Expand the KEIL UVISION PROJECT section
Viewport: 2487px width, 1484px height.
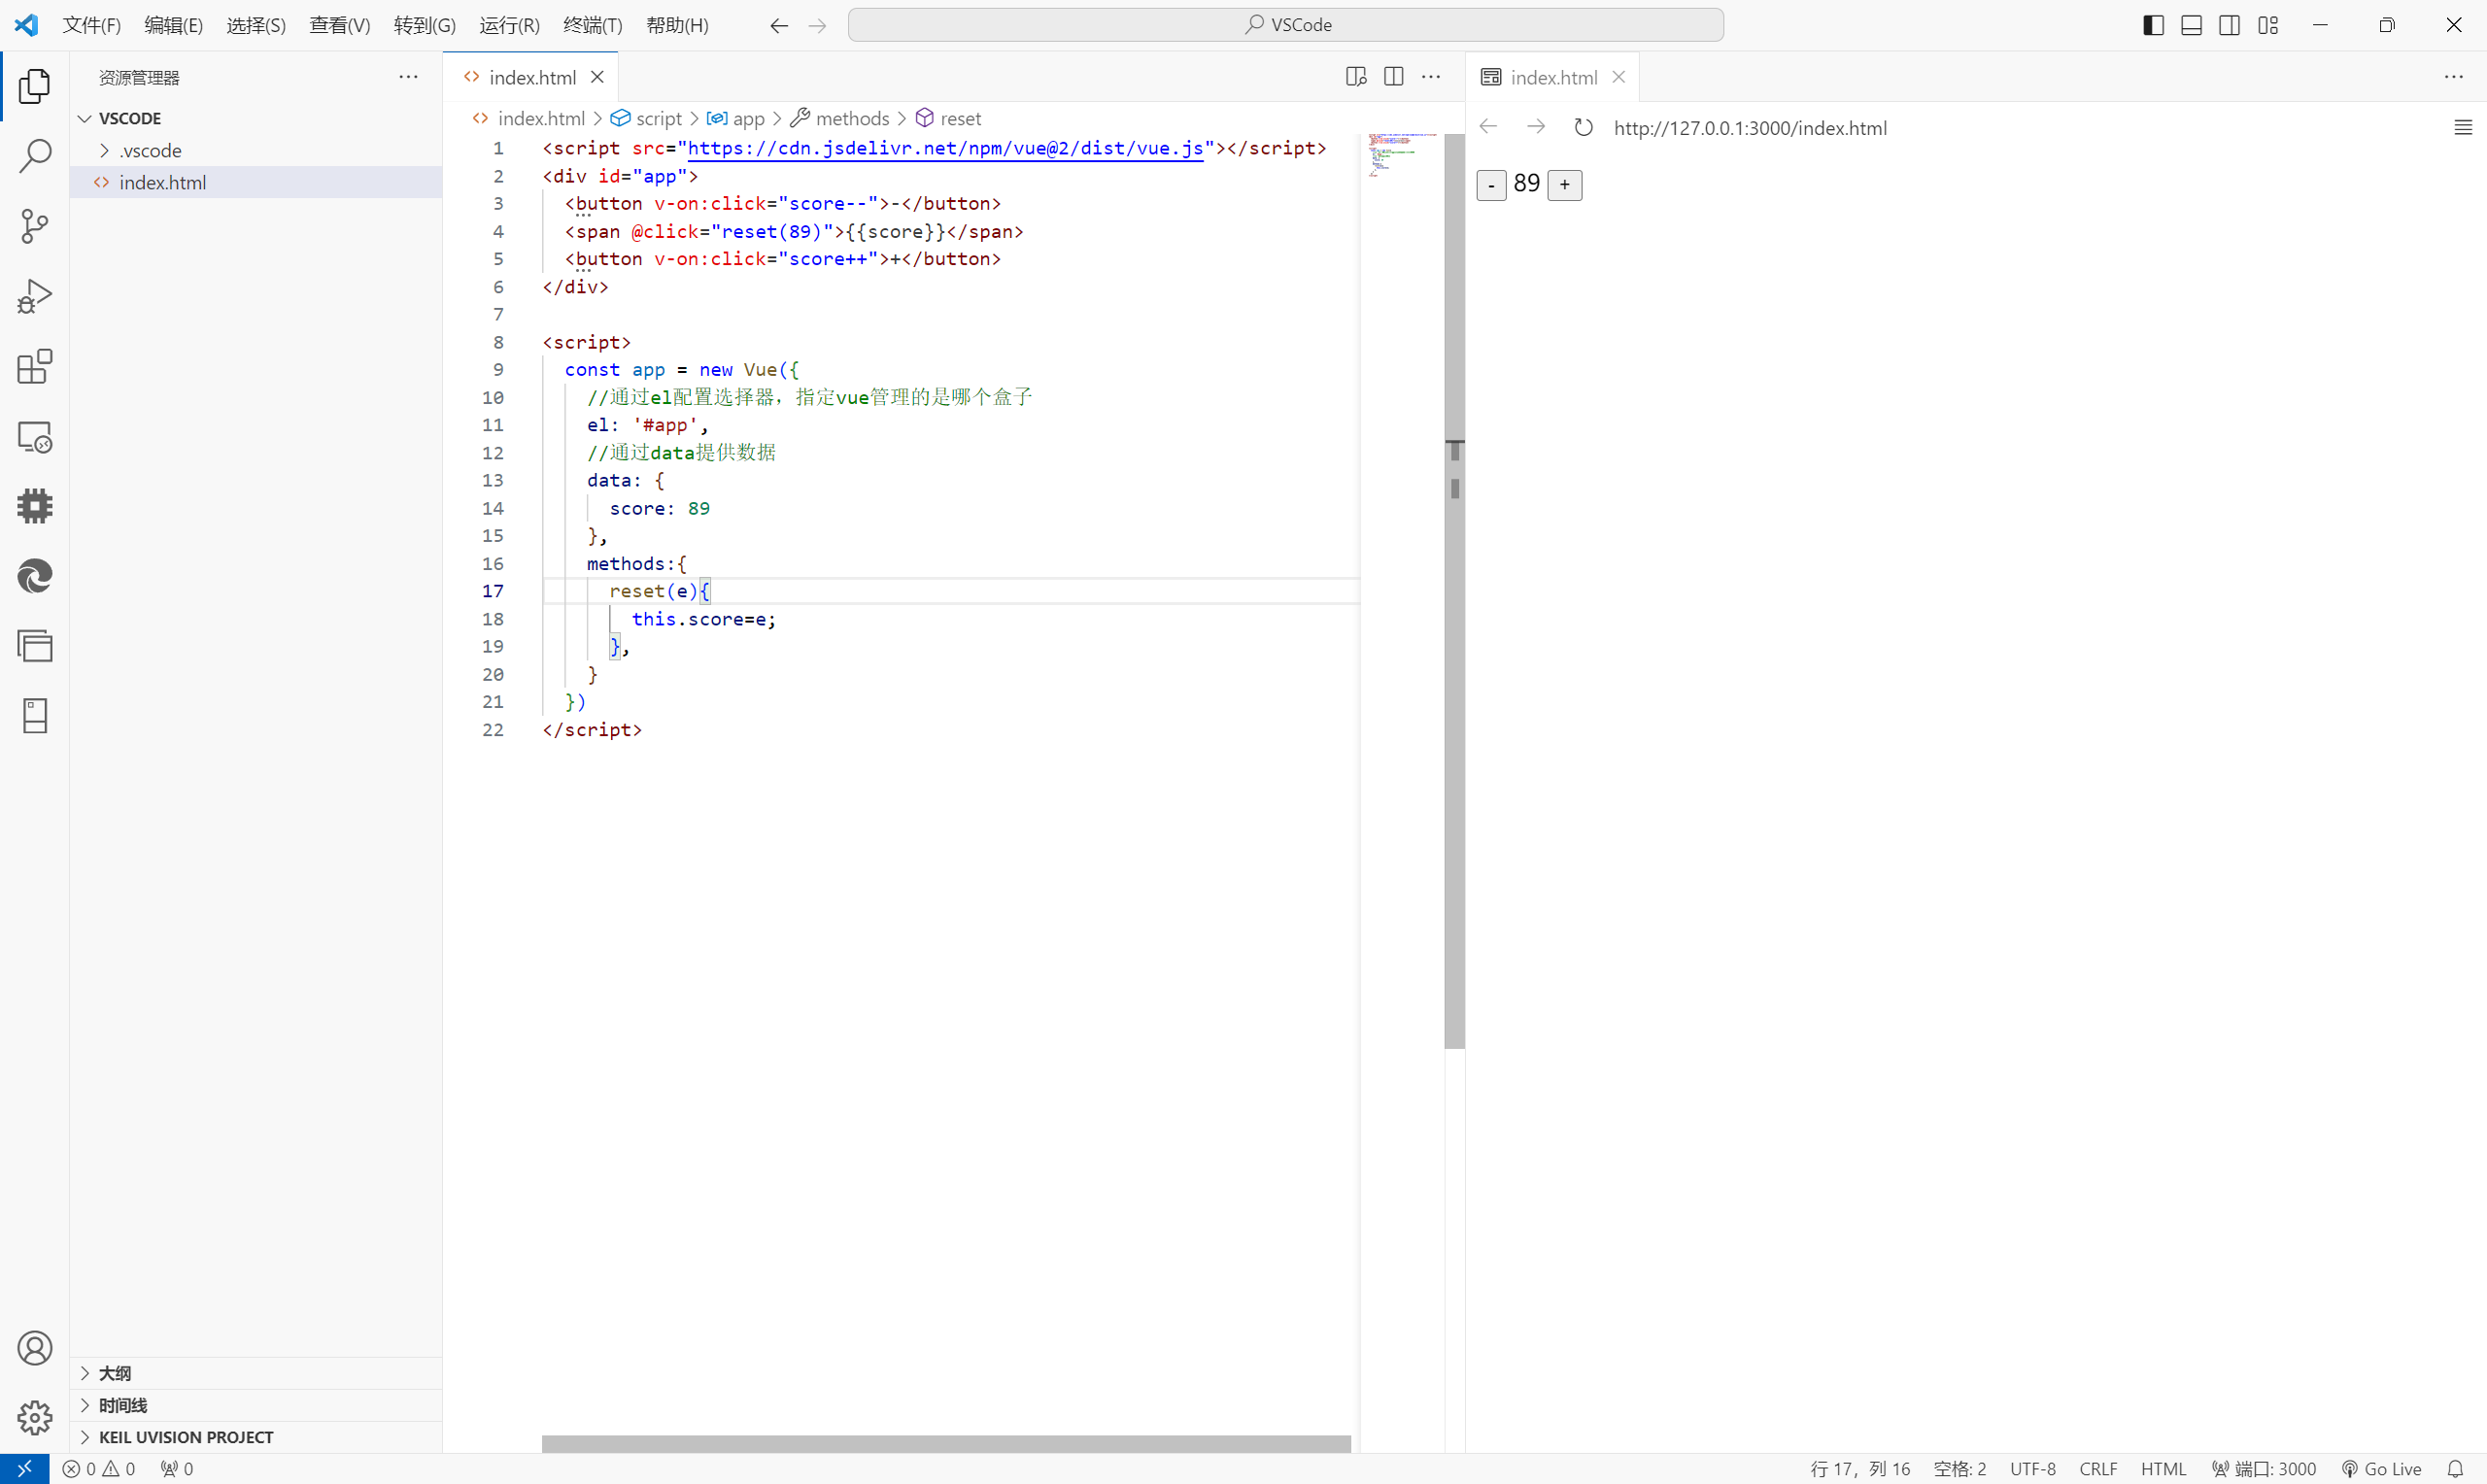[257, 1437]
